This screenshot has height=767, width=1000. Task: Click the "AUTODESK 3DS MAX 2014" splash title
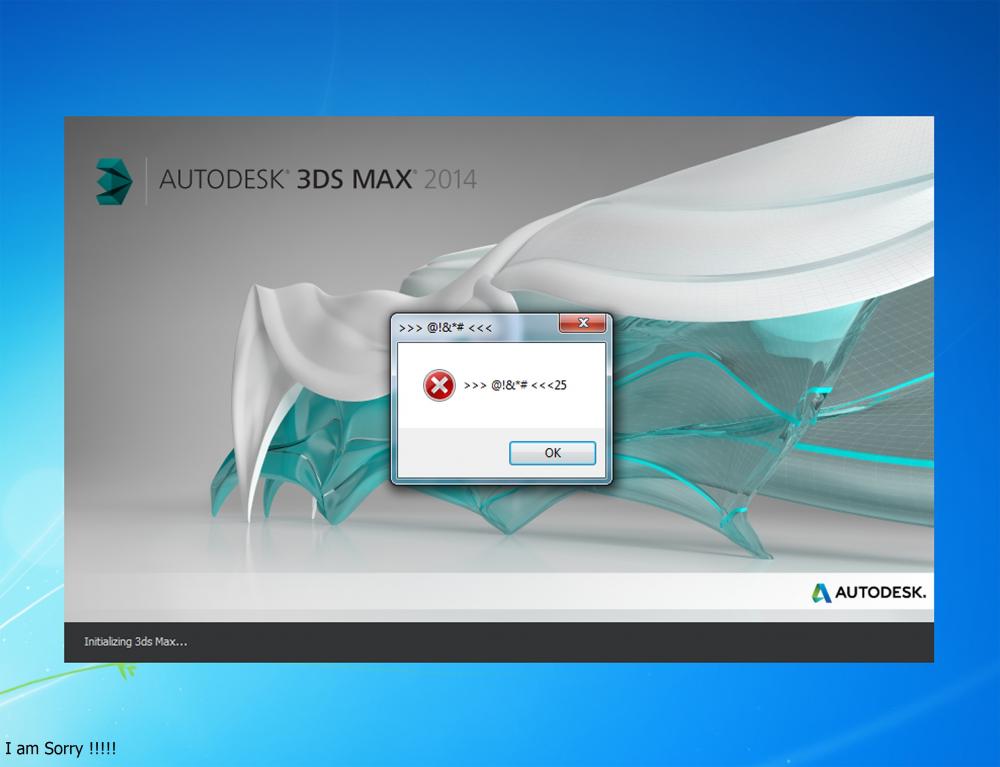(318, 179)
